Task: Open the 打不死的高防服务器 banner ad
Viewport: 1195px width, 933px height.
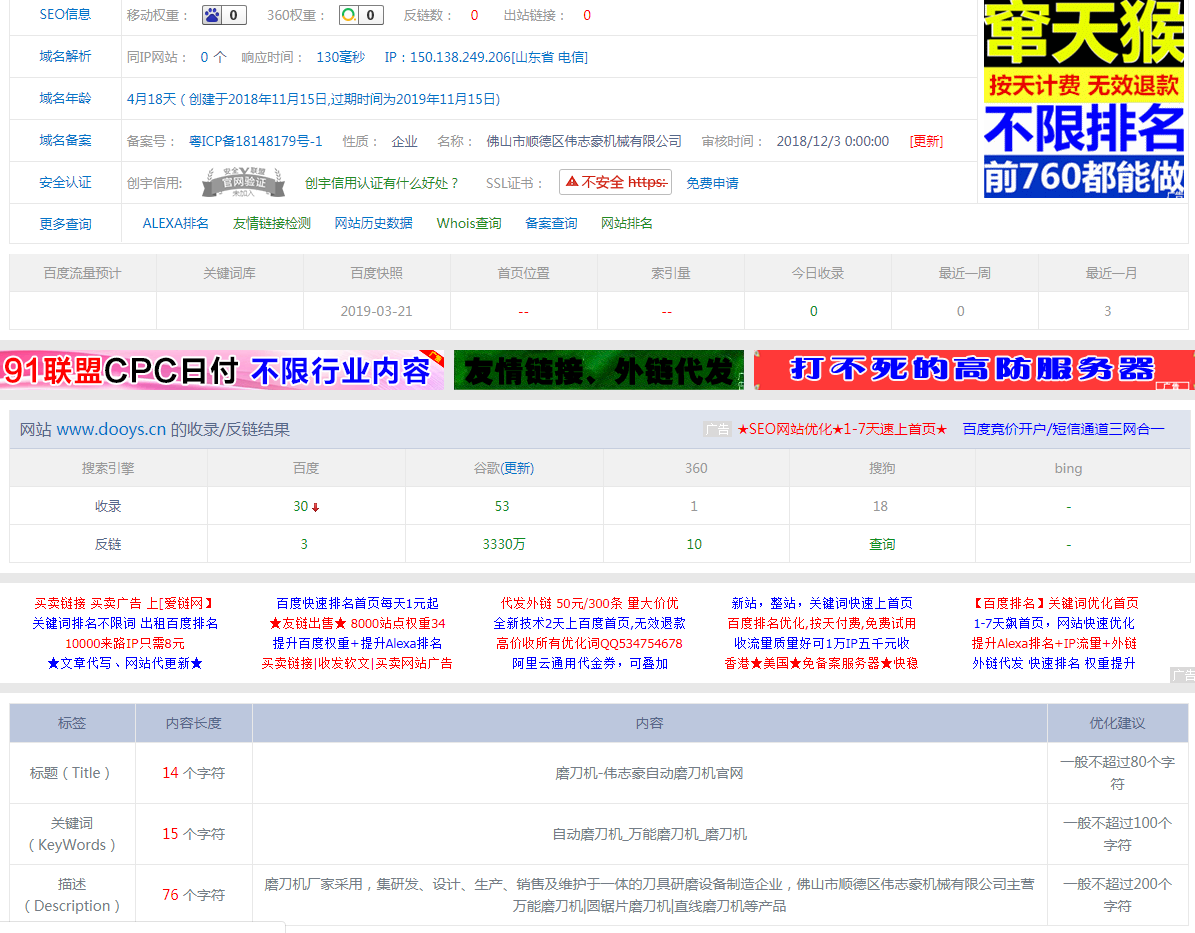Action: pos(974,370)
